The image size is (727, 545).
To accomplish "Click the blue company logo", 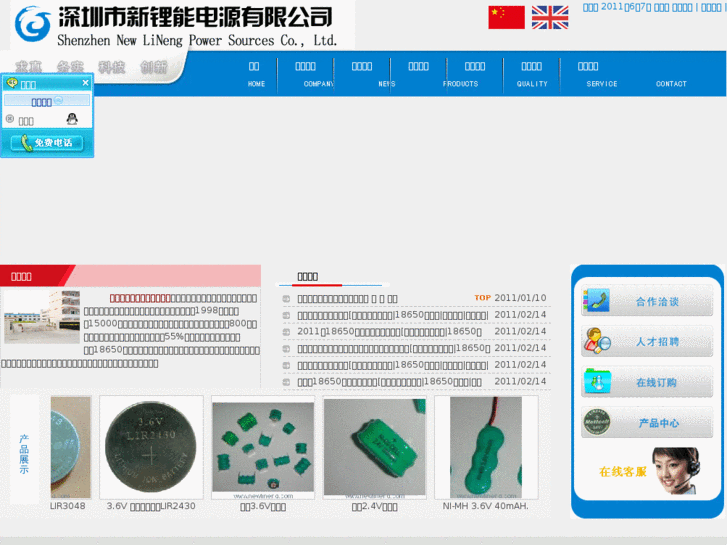I will (x=32, y=24).
